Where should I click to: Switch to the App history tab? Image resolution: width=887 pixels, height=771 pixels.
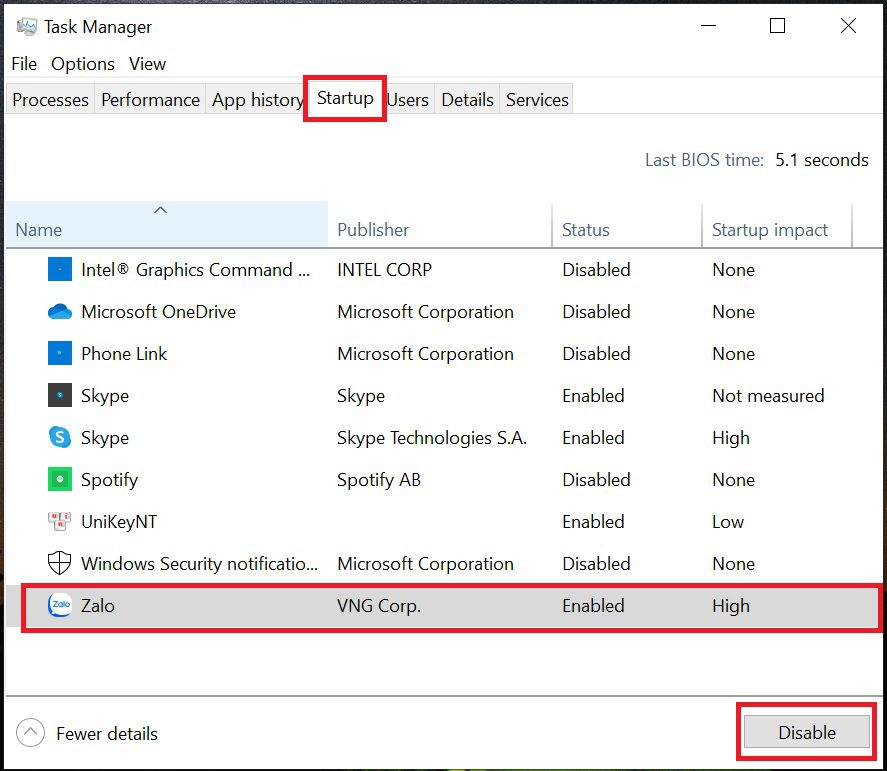coord(256,100)
